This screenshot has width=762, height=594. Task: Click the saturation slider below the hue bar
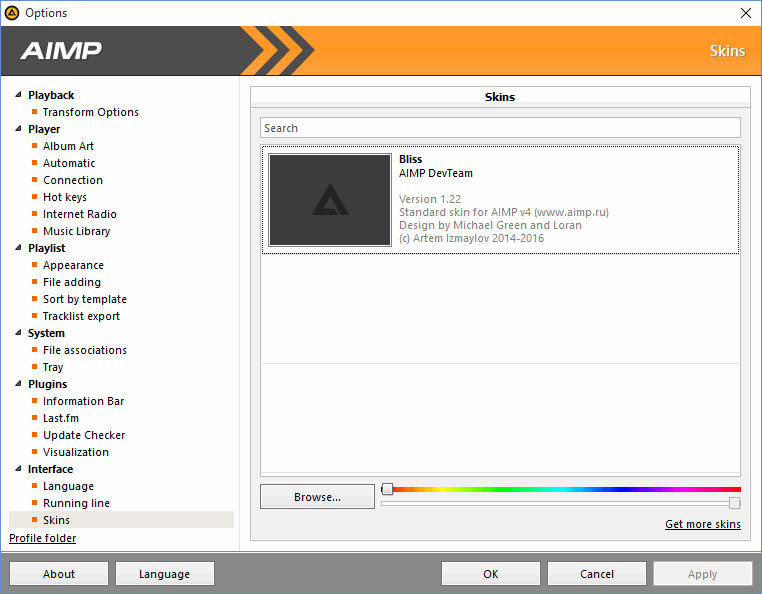tap(560, 503)
